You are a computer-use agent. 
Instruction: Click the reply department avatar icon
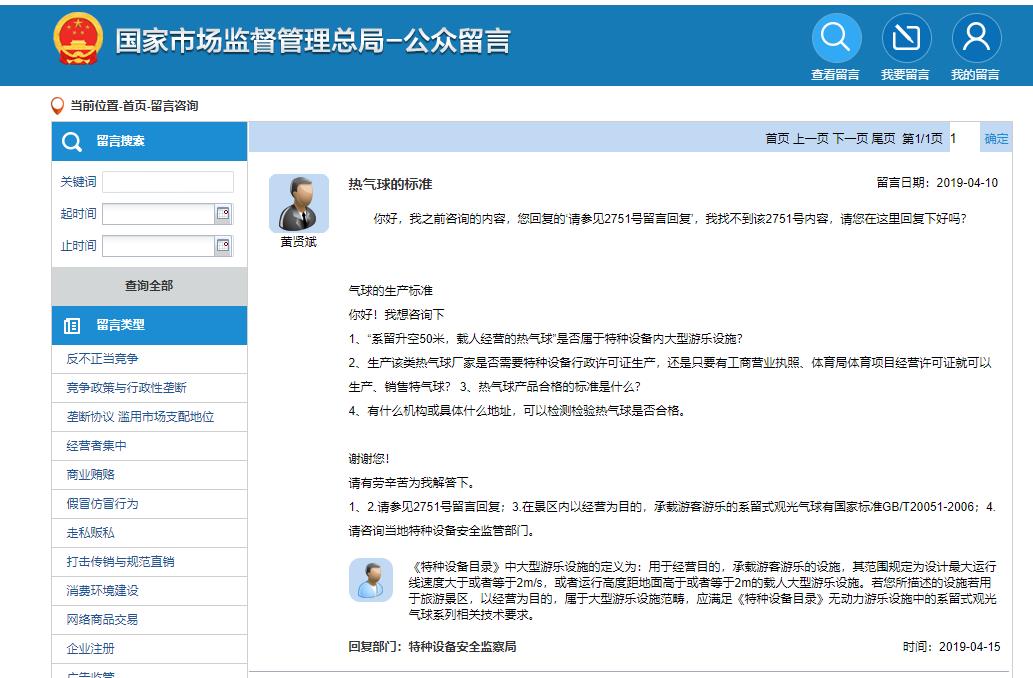[x=371, y=580]
